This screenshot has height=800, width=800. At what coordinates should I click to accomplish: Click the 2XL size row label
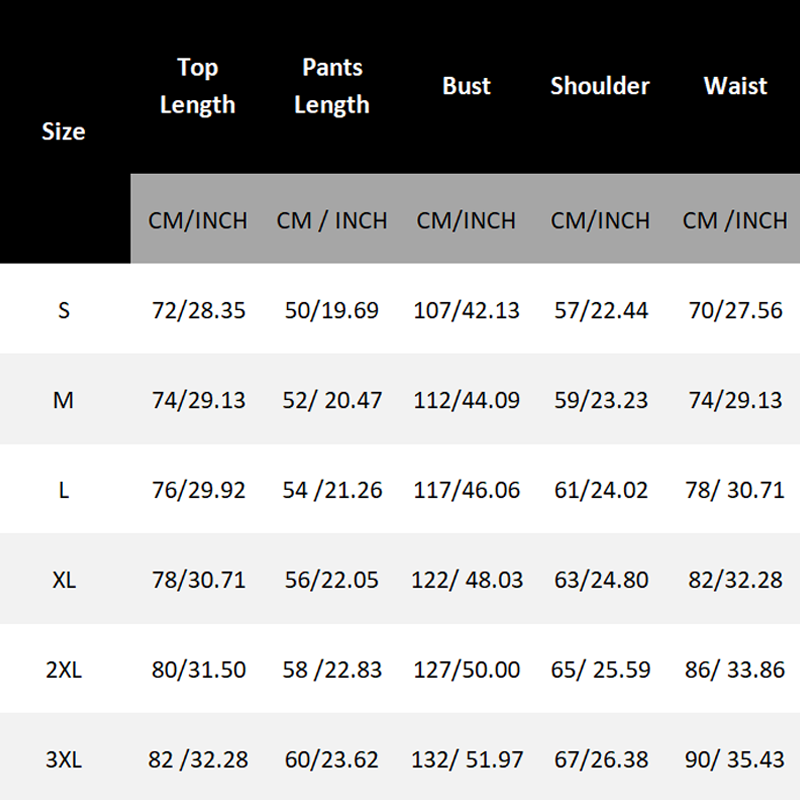64,670
